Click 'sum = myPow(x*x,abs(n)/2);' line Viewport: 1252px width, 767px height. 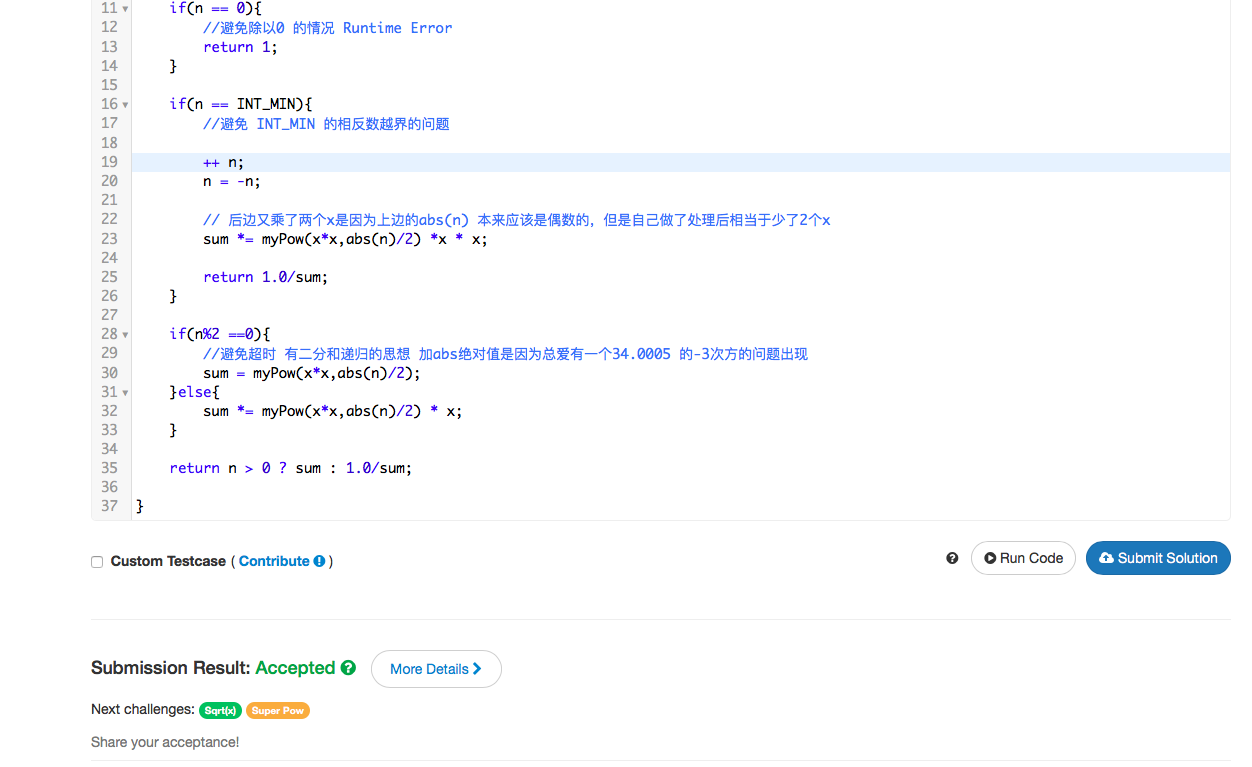pos(312,373)
